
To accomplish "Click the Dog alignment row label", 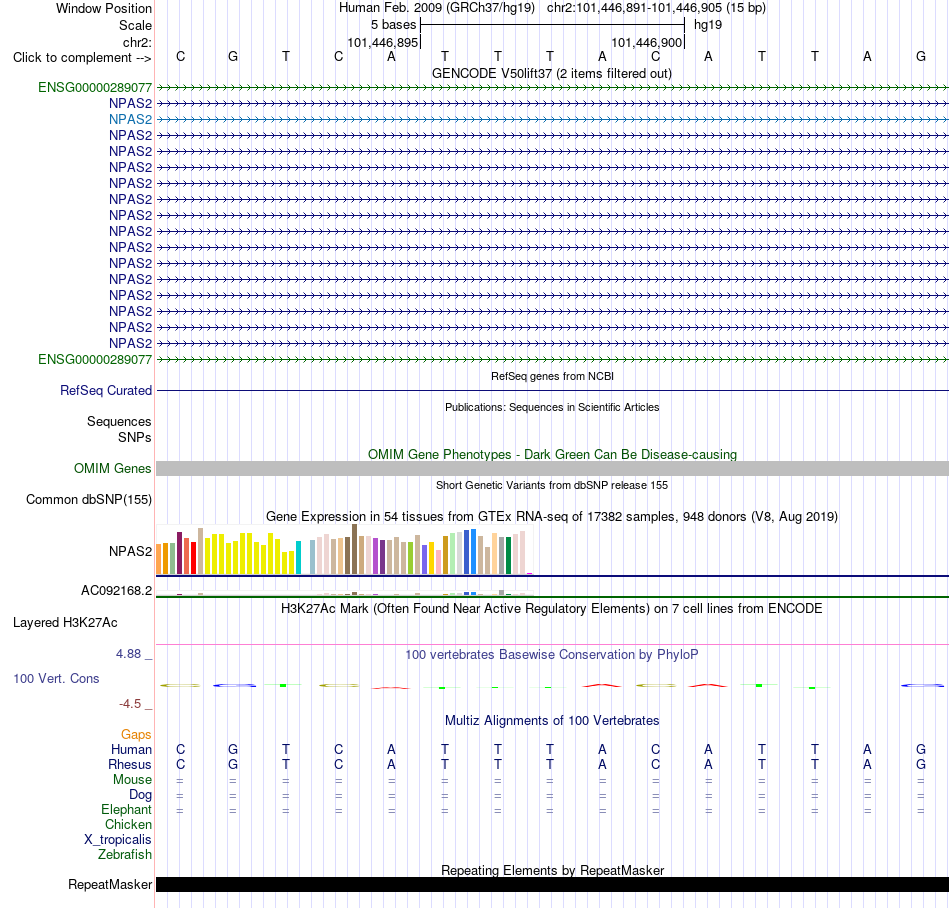I will (x=140, y=795).
